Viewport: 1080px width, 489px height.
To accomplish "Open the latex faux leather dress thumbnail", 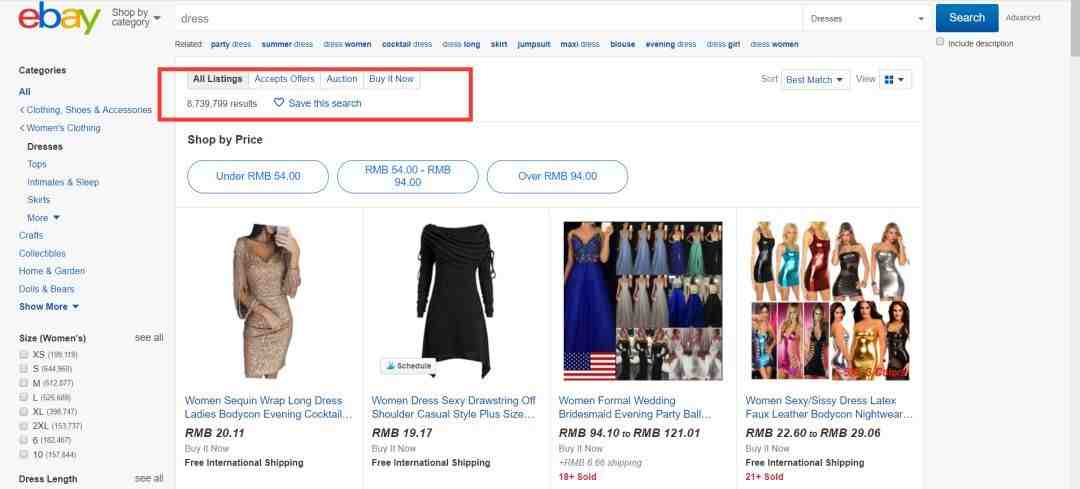I will (831, 301).
